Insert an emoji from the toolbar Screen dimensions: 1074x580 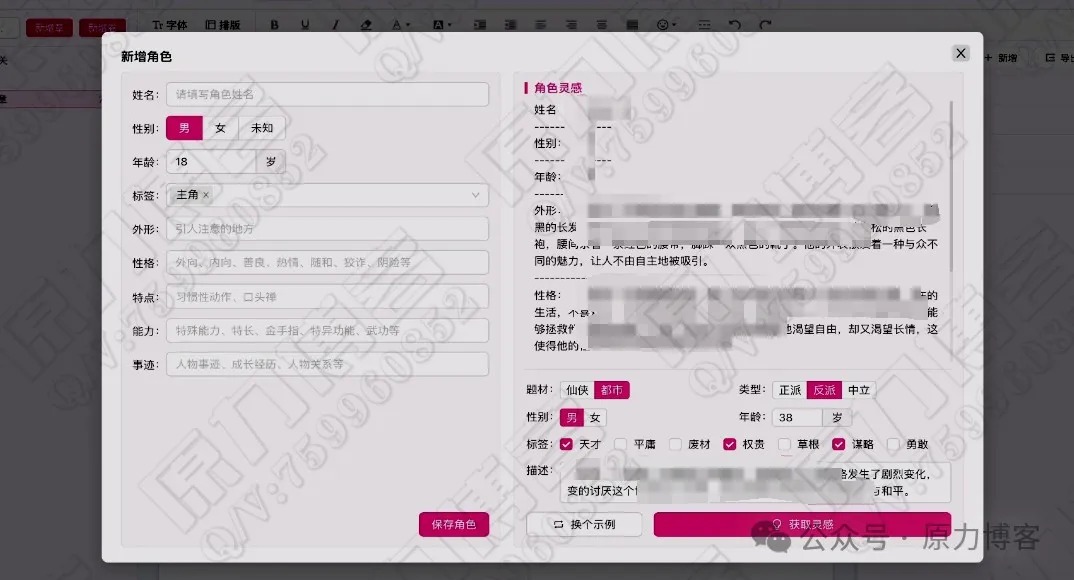click(660, 24)
